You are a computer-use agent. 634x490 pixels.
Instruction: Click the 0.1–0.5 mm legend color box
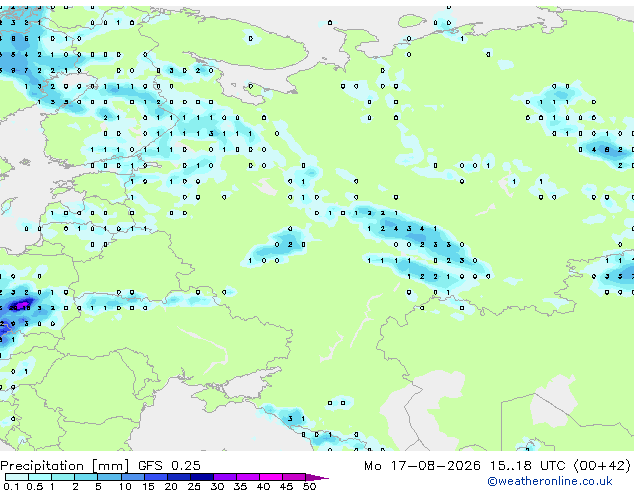click(17, 477)
